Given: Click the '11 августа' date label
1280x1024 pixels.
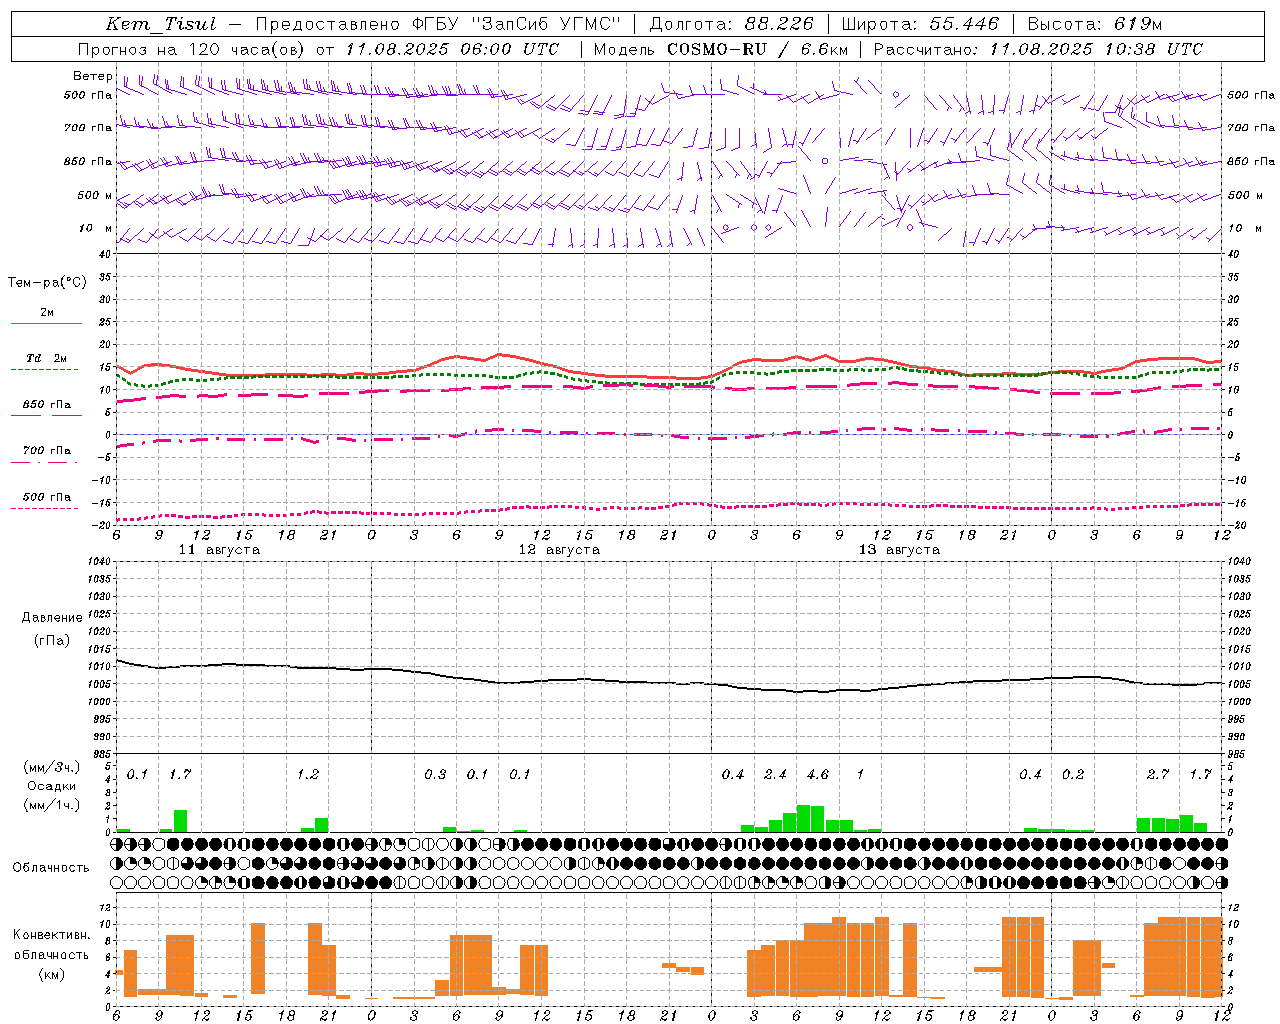Looking at the screenshot, I should coord(219,550).
